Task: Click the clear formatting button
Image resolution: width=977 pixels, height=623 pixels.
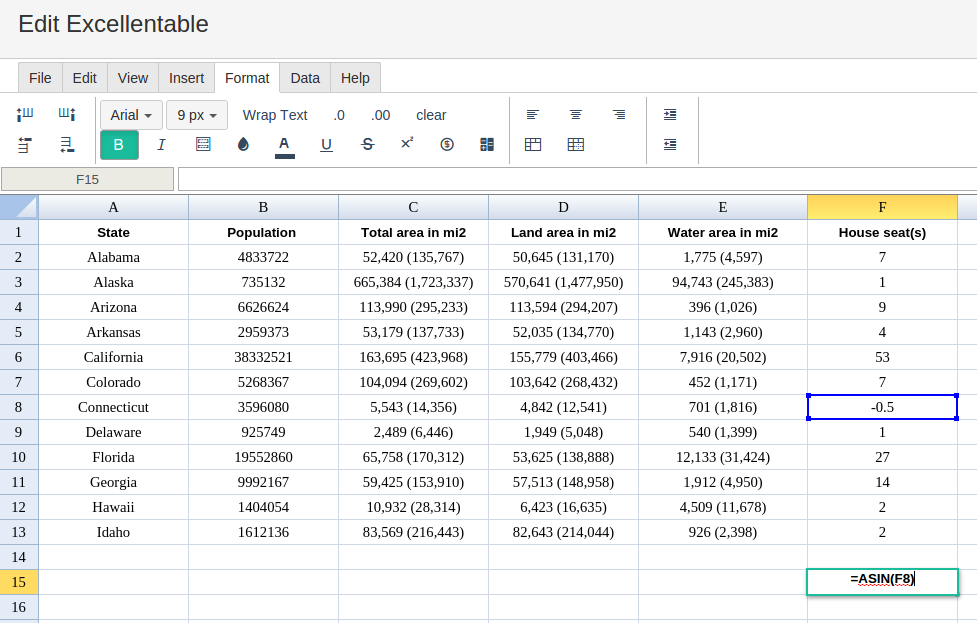Action: click(x=431, y=115)
